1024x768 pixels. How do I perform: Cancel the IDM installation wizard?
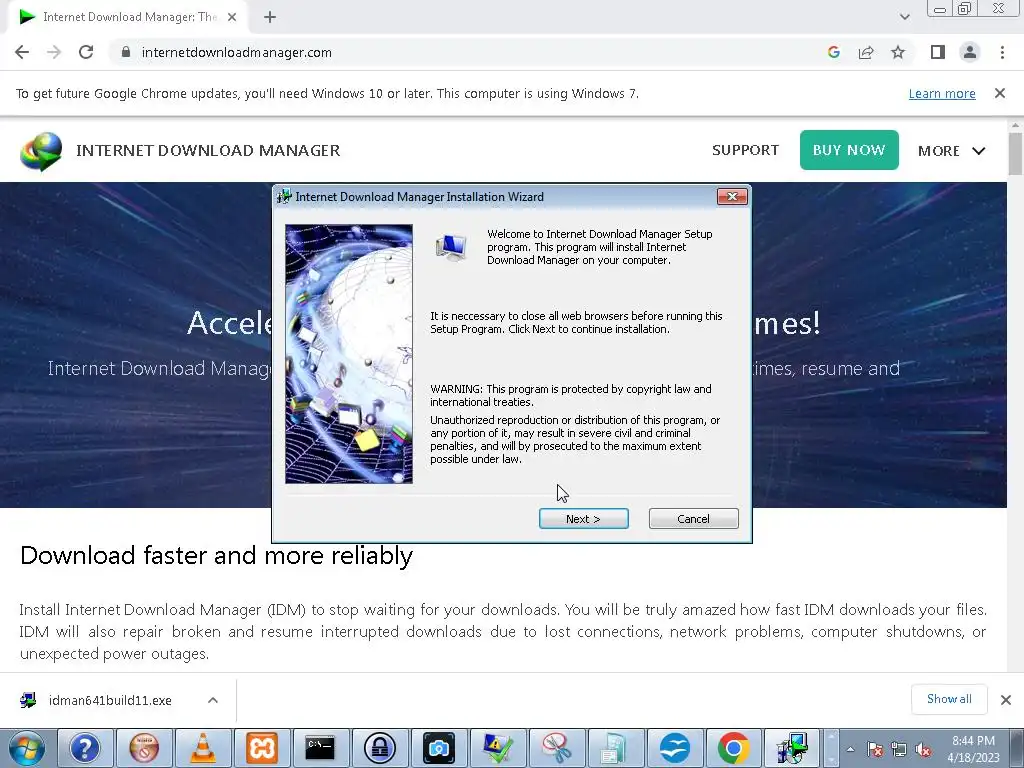click(x=693, y=519)
